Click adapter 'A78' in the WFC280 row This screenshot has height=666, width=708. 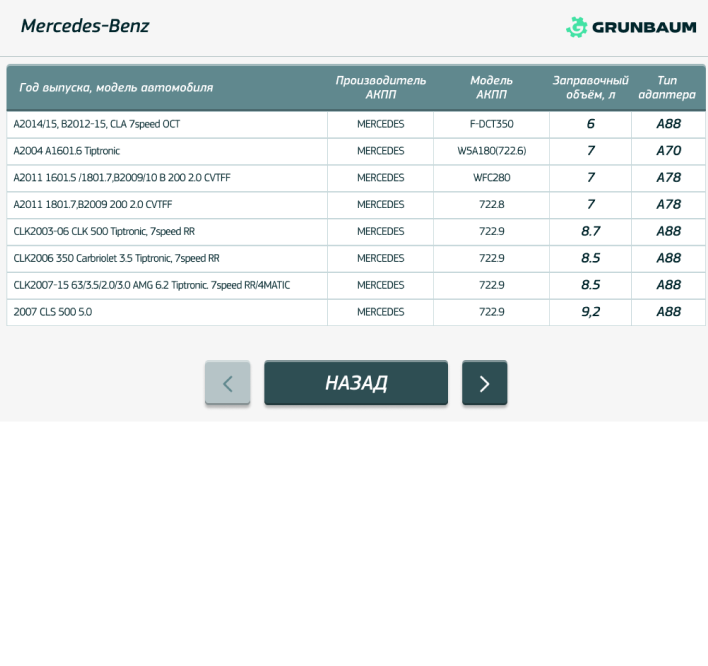coord(668,177)
